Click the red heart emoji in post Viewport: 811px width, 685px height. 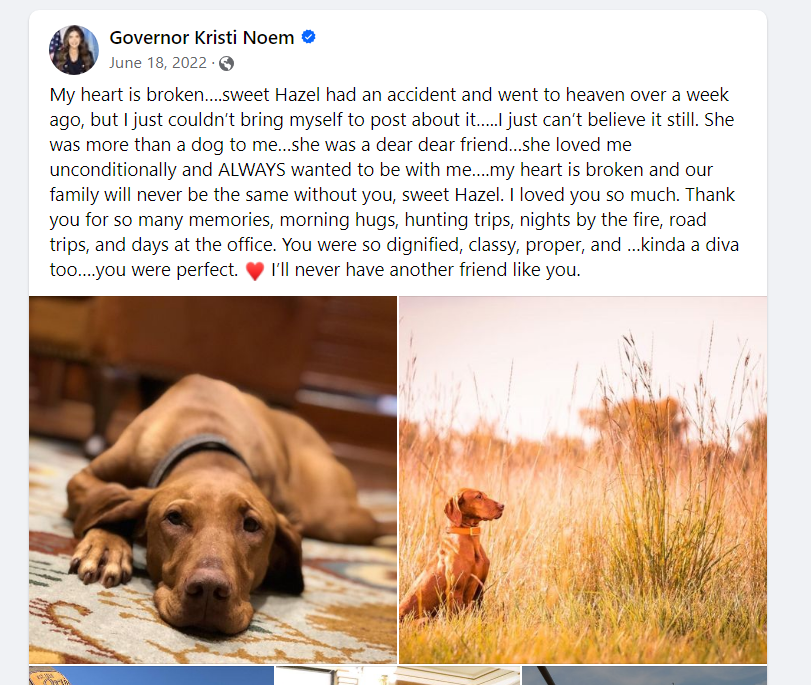tap(255, 271)
